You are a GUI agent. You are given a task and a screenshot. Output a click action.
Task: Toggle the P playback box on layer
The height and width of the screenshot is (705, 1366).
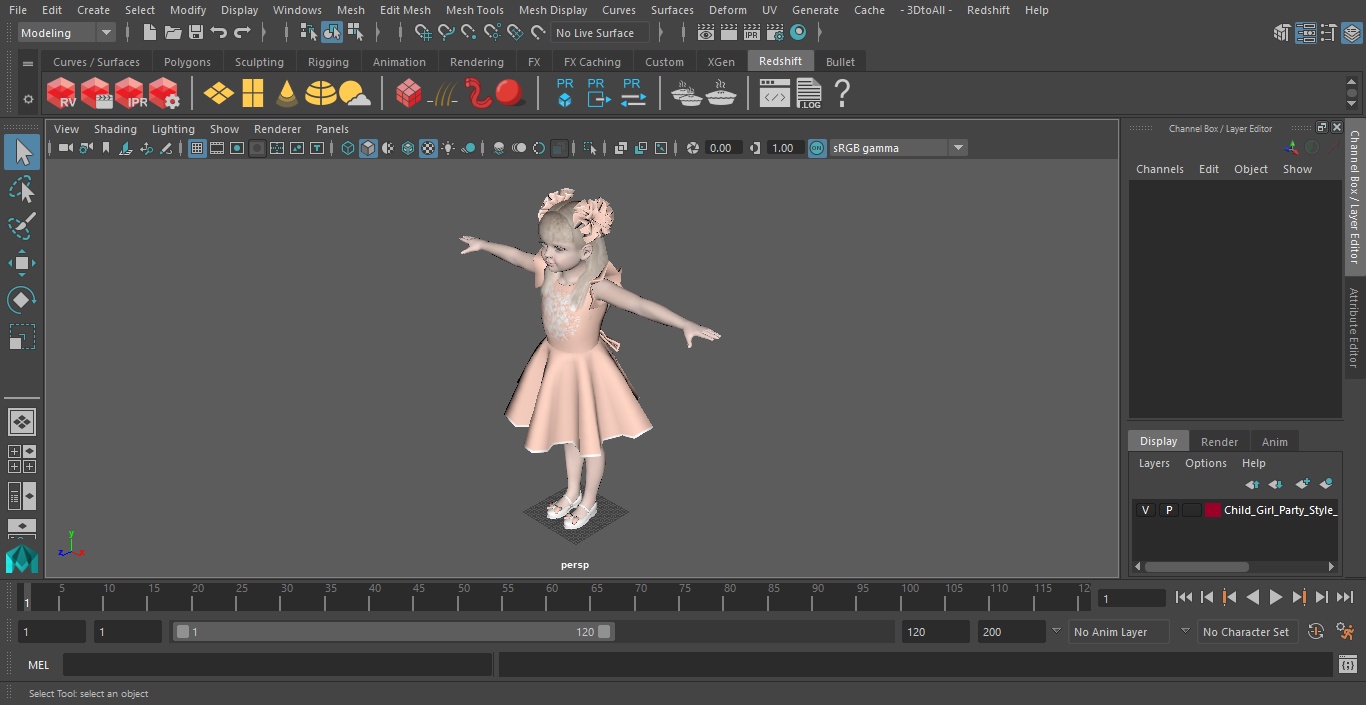click(x=1168, y=510)
